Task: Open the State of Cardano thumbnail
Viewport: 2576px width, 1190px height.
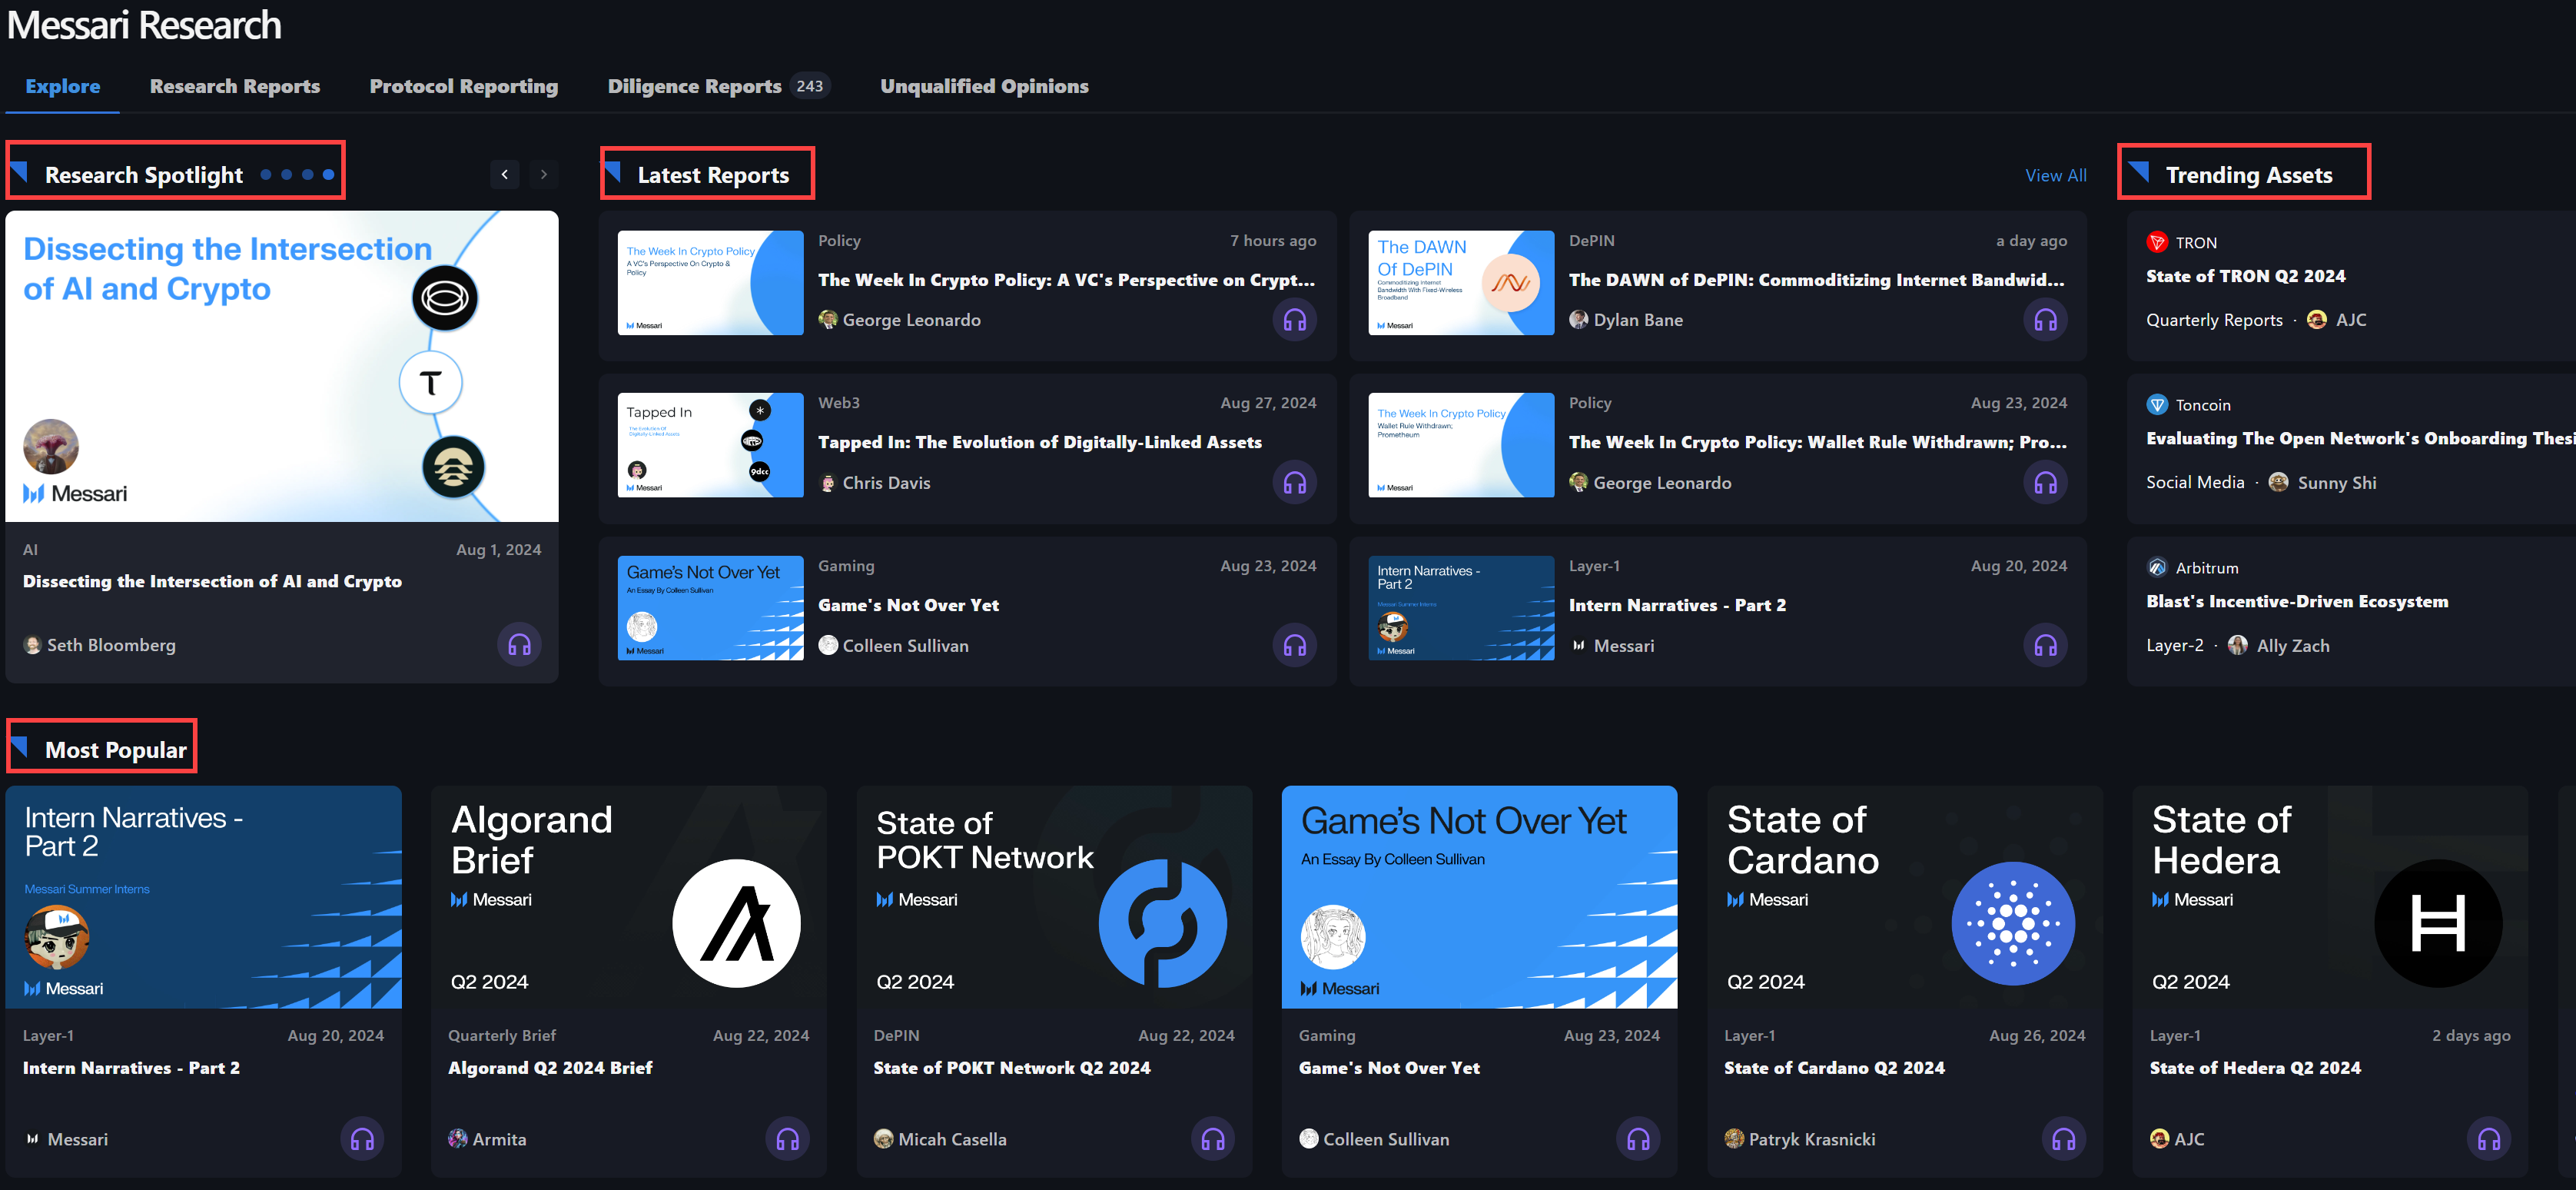Action: (1905, 897)
